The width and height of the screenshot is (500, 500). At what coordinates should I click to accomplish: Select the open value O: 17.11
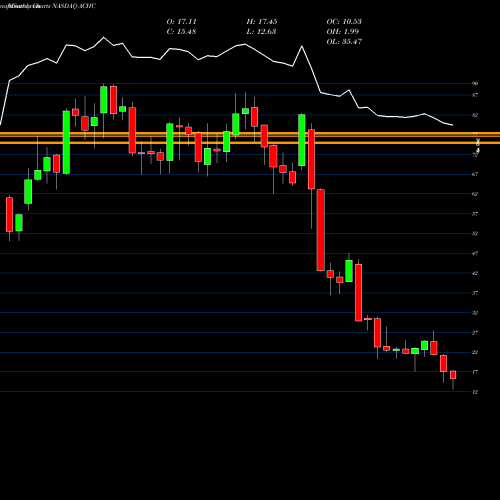coord(181,22)
